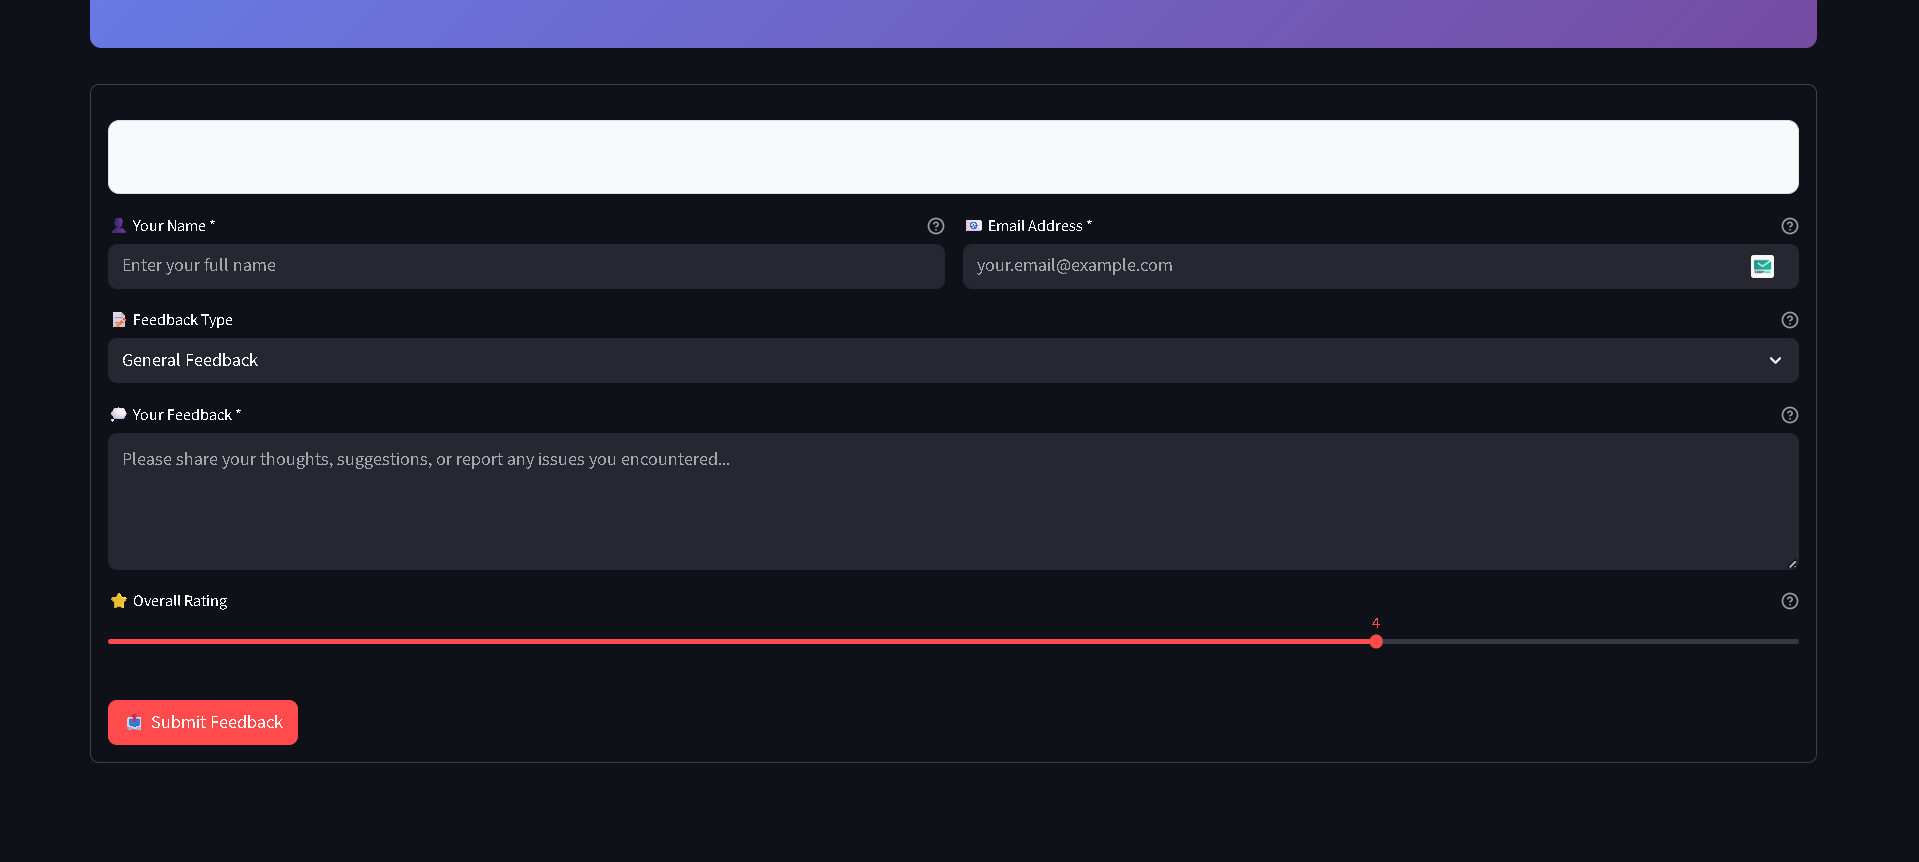Click the Overall Rating help icon

pos(1790,601)
